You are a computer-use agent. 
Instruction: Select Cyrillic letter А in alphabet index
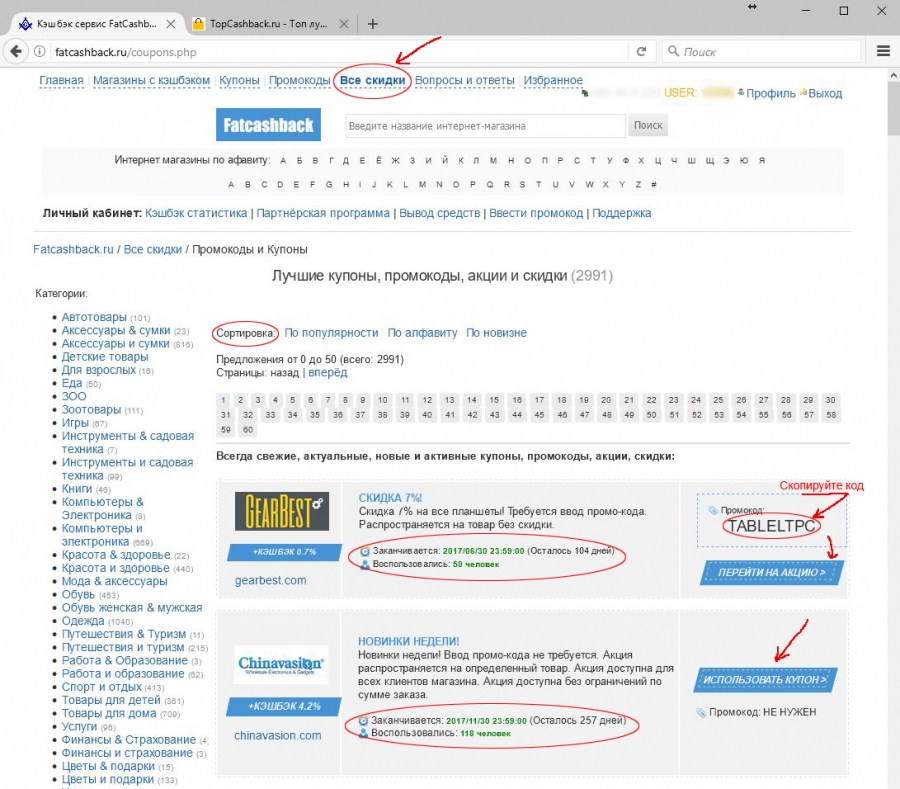coord(283,161)
